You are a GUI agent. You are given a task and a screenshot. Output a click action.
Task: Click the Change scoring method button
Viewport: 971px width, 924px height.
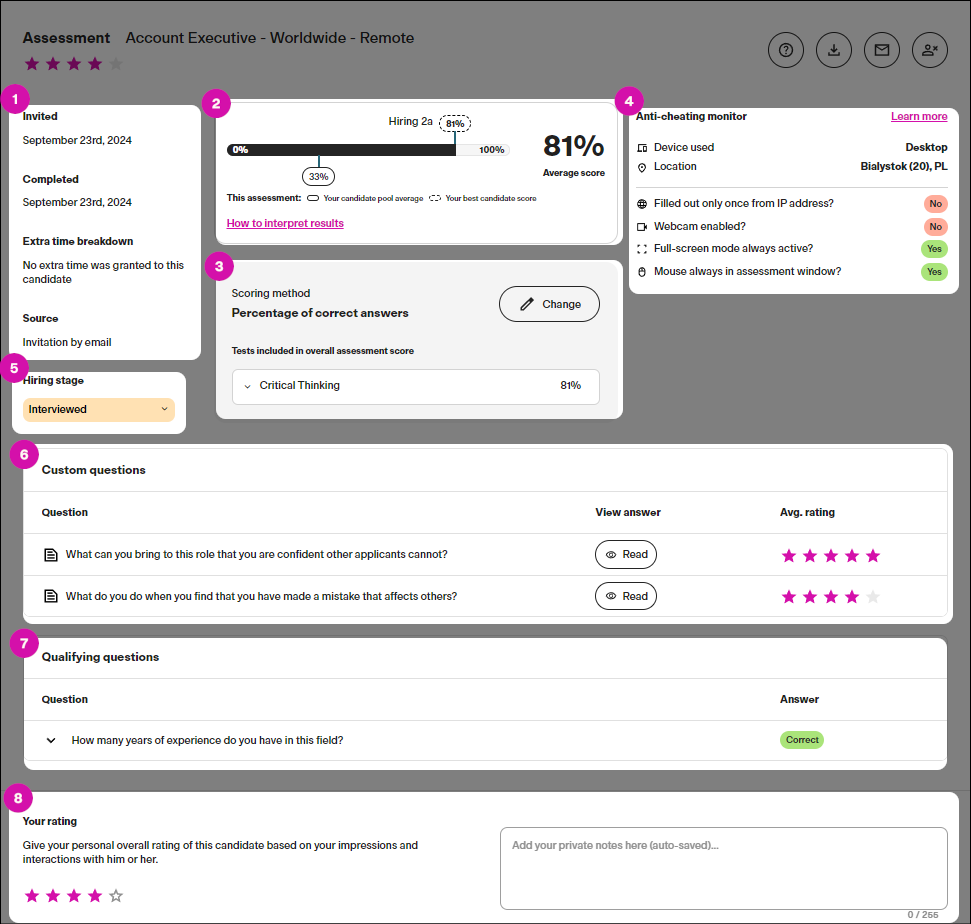[548, 304]
